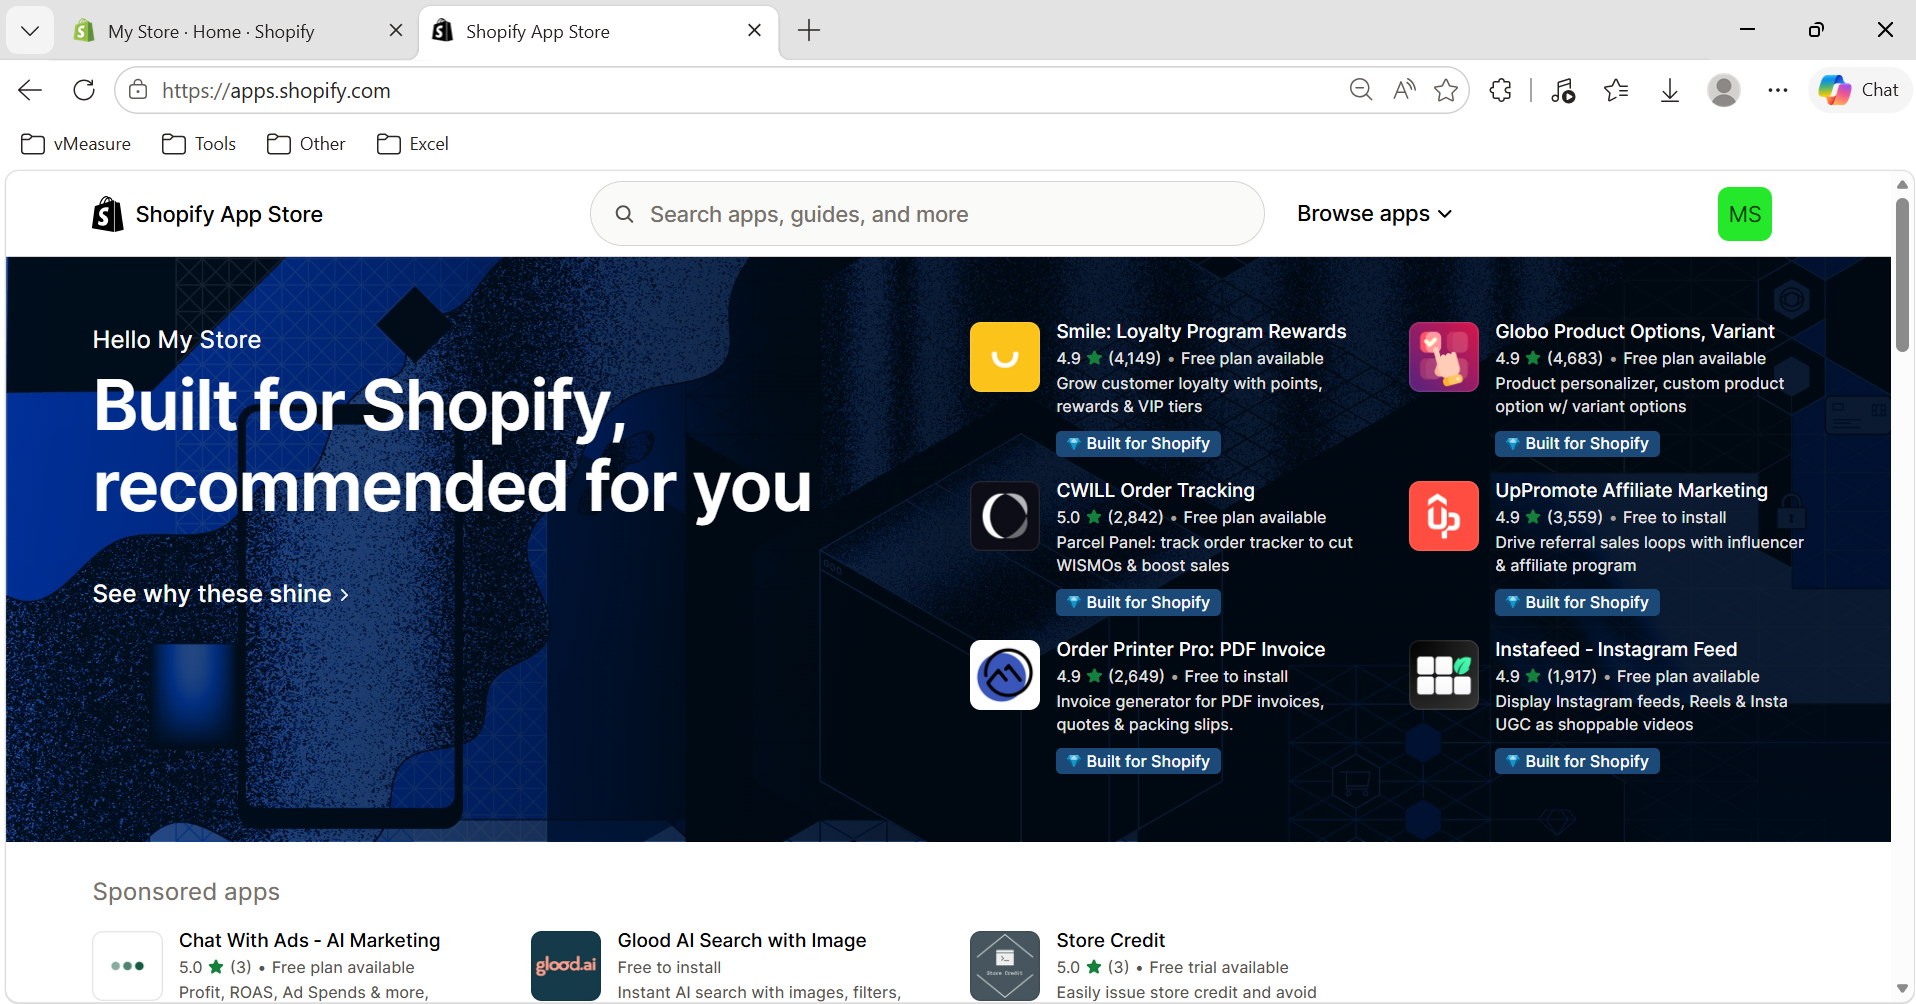
Task: Click the Hello My Store greeting text
Action: point(177,340)
